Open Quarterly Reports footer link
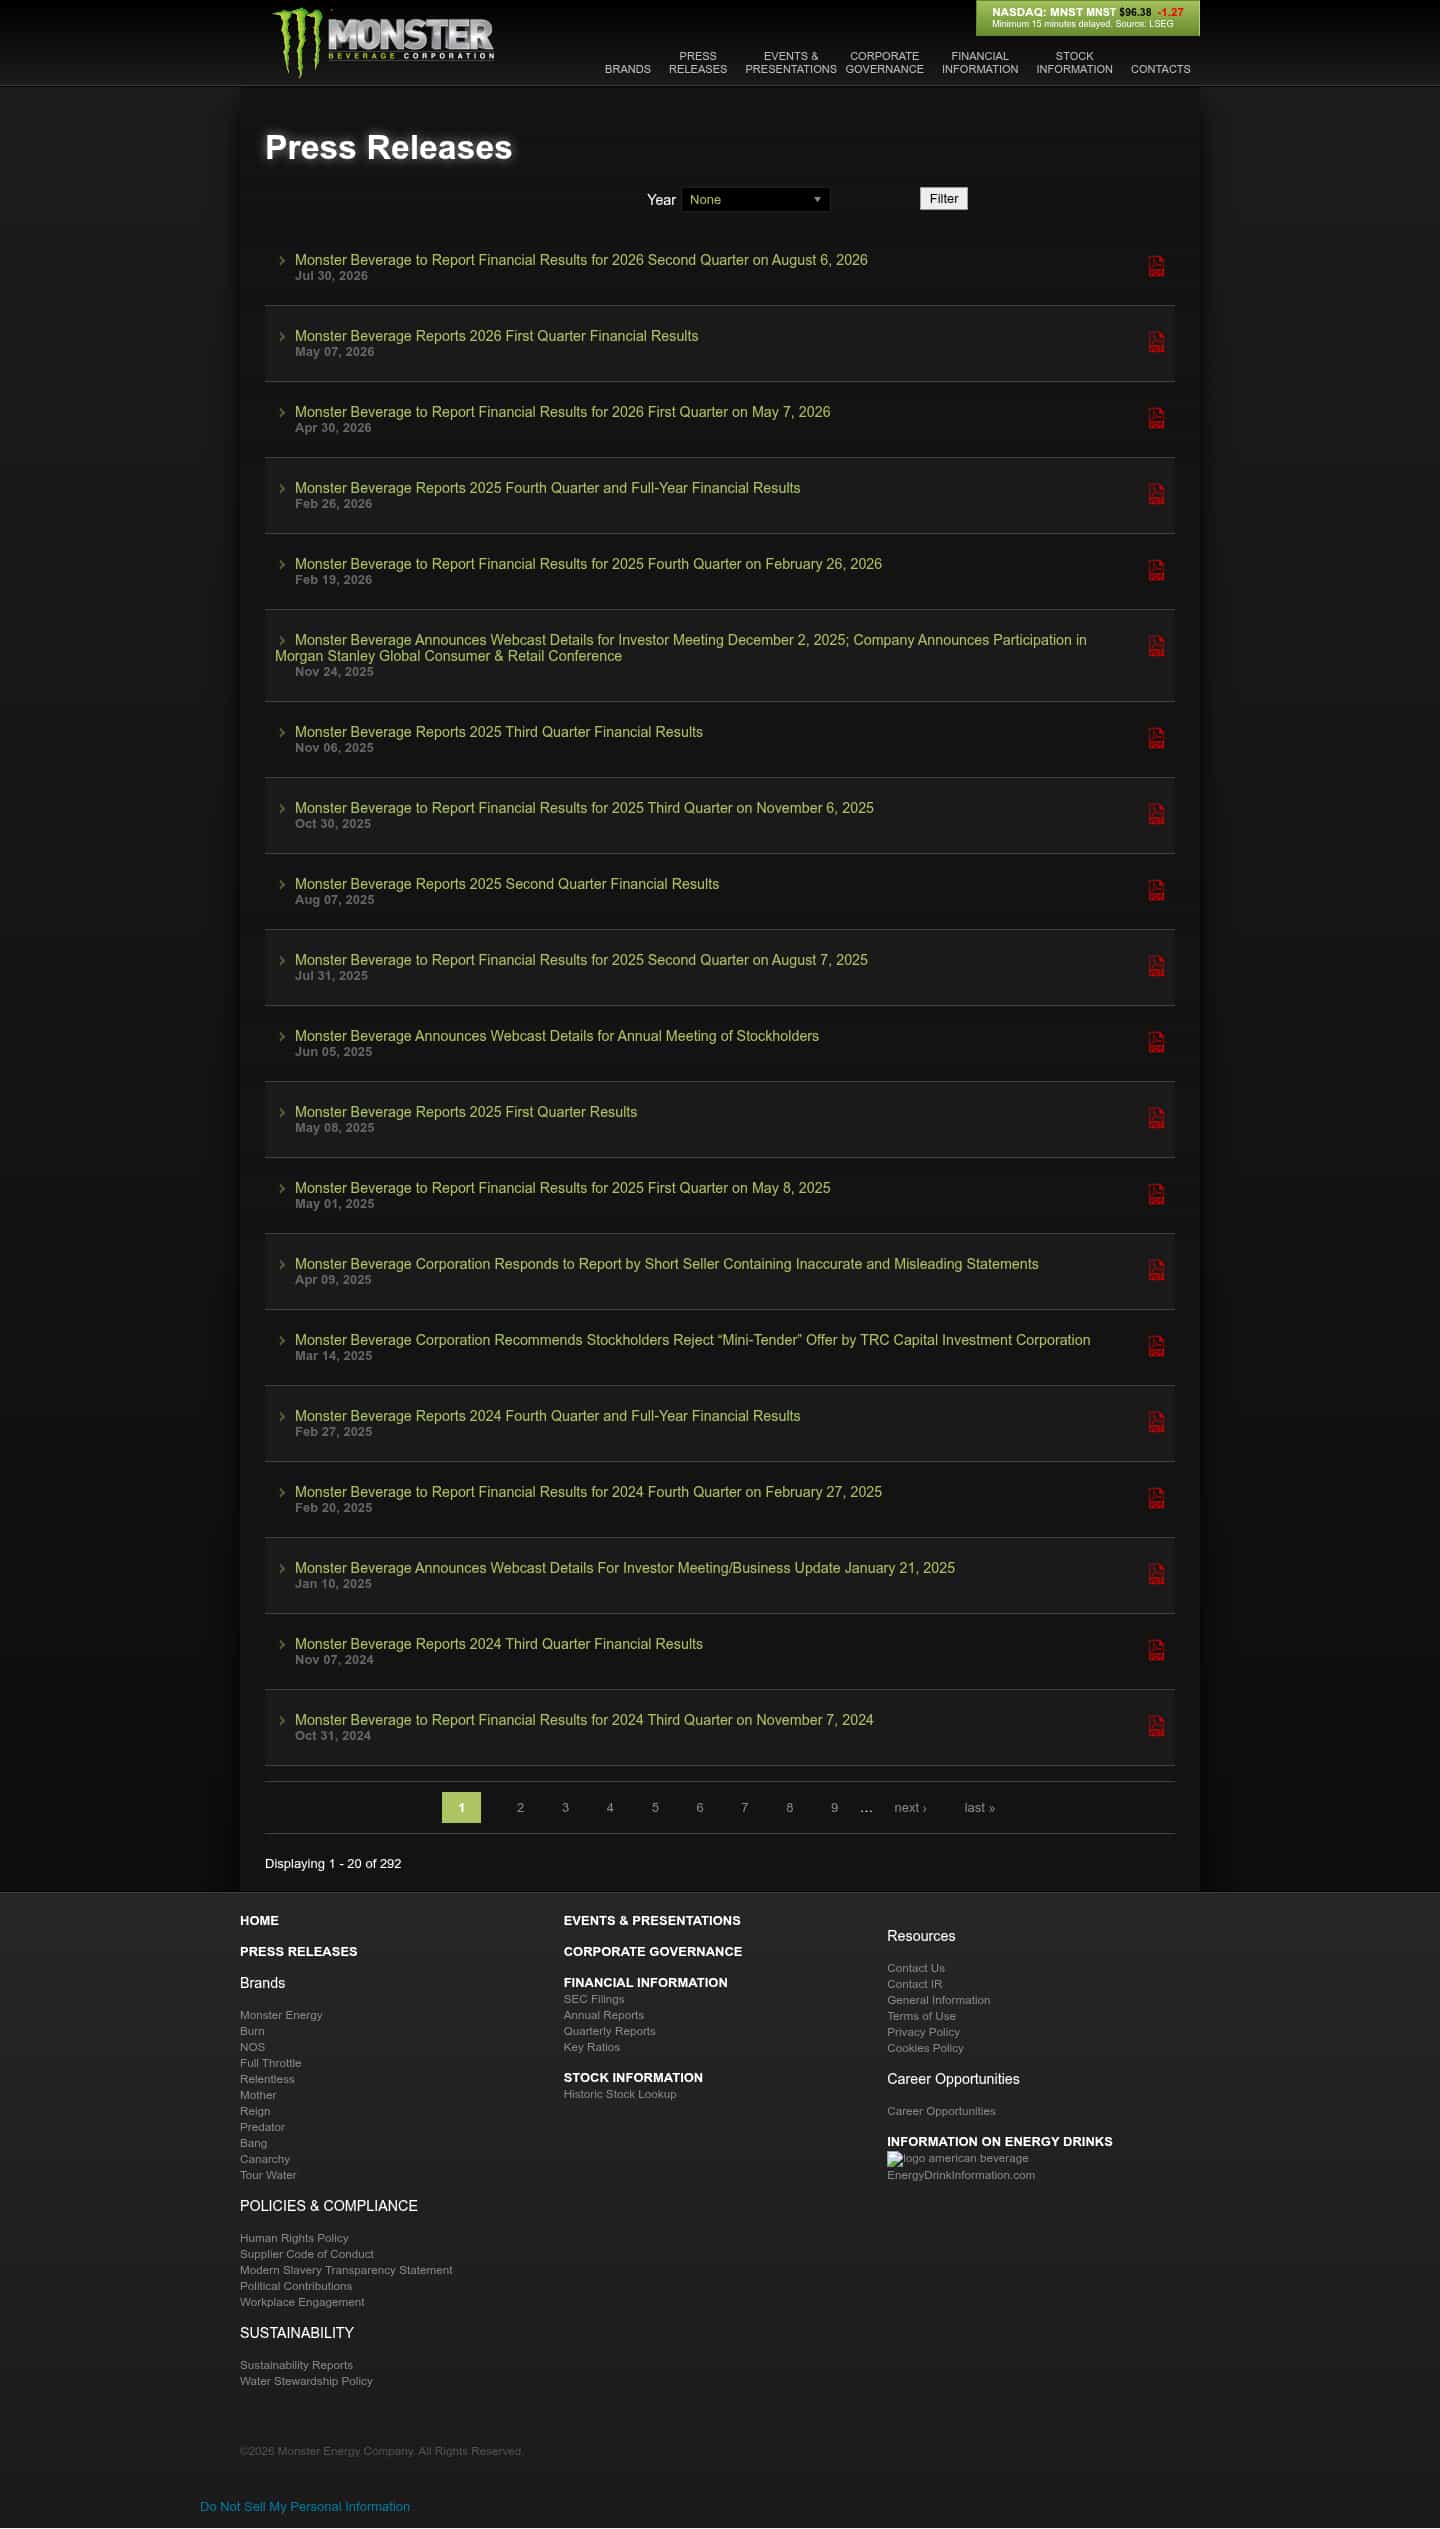1440x2529 pixels. click(609, 2031)
